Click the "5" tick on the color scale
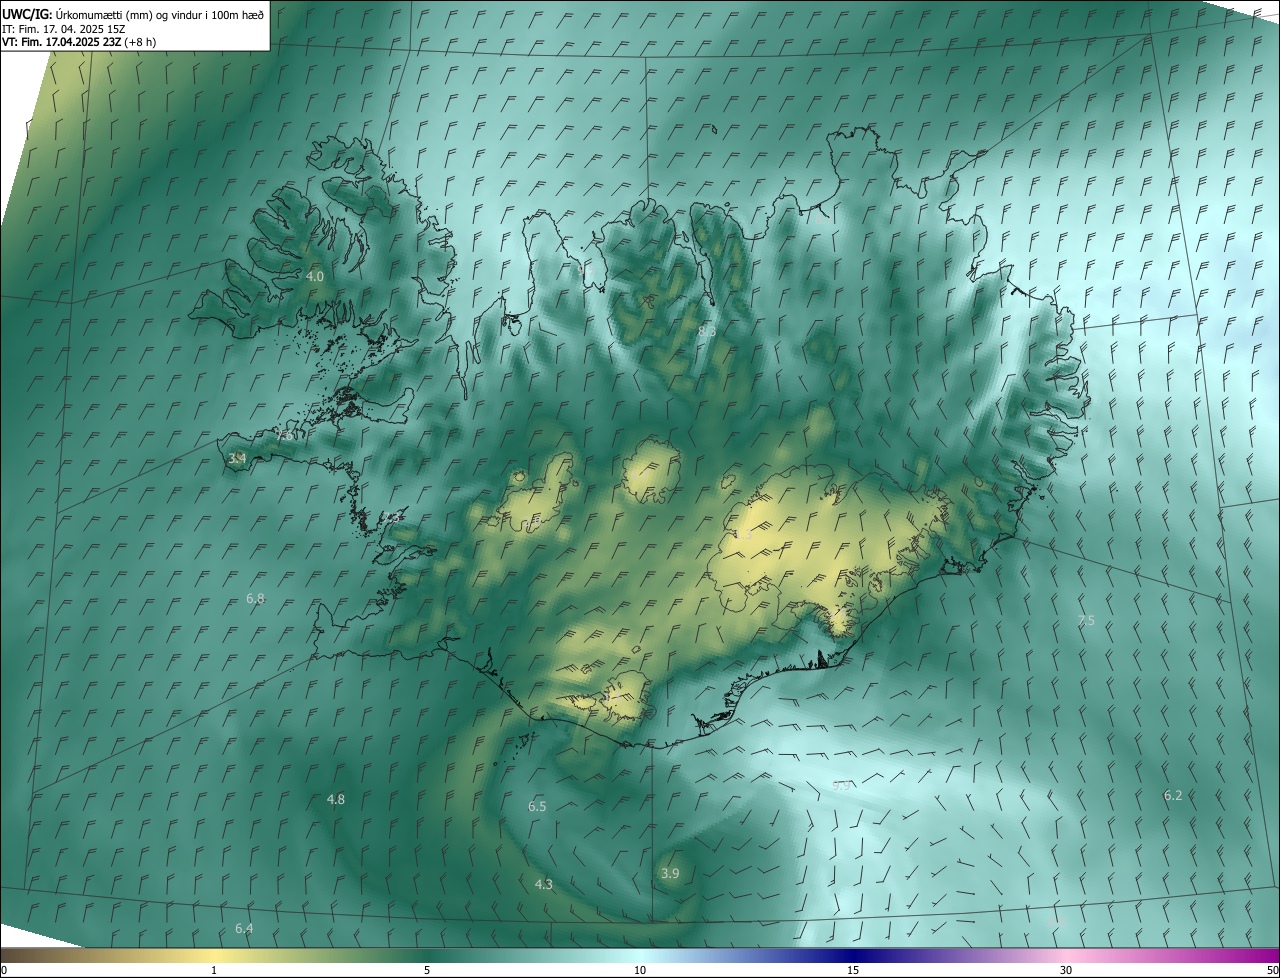The height and width of the screenshot is (978, 1280). (x=427, y=970)
